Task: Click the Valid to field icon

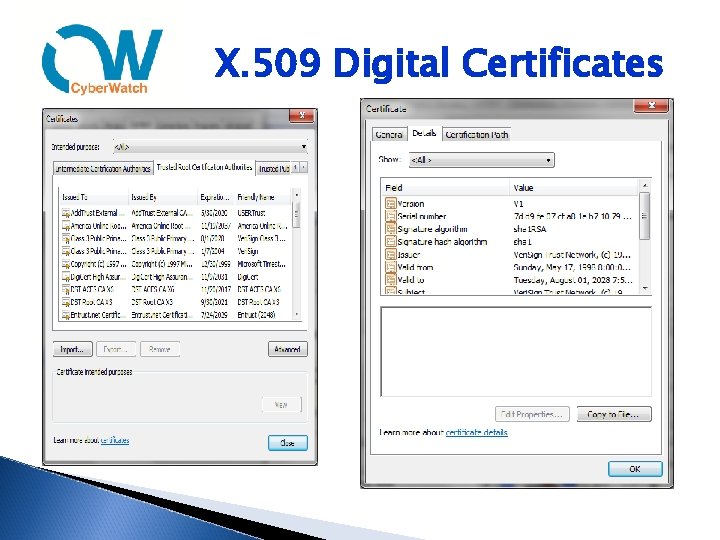Action: pos(390,280)
